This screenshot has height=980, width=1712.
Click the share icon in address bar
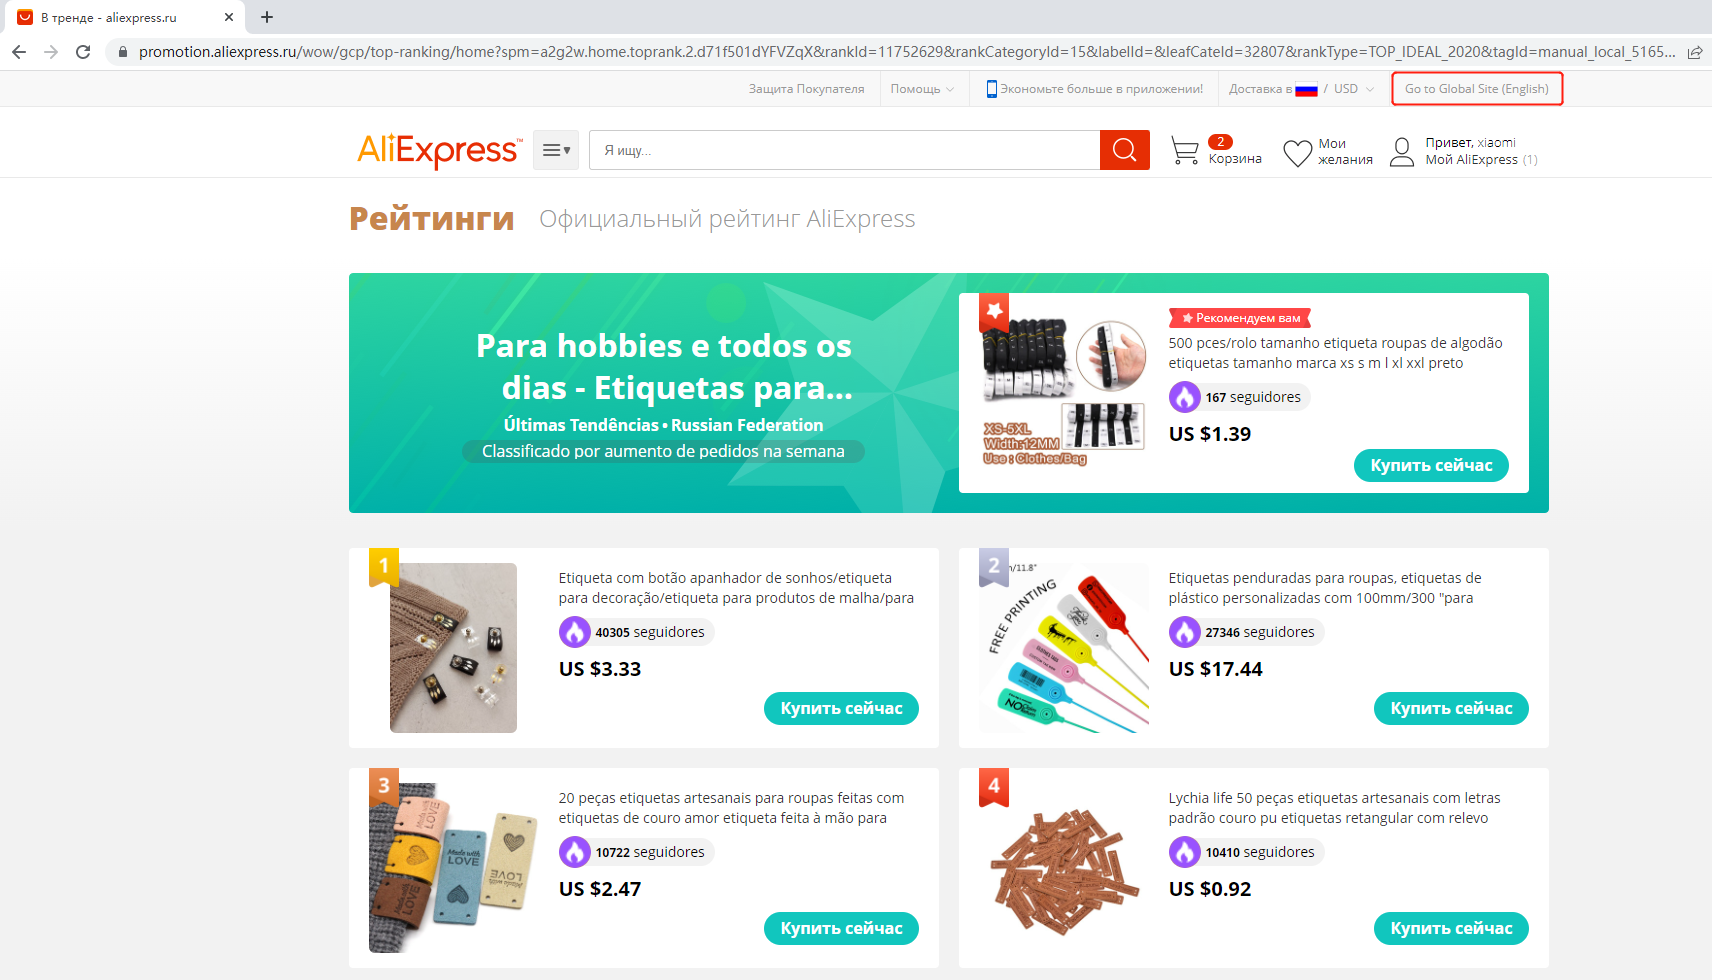pos(1695,52)
